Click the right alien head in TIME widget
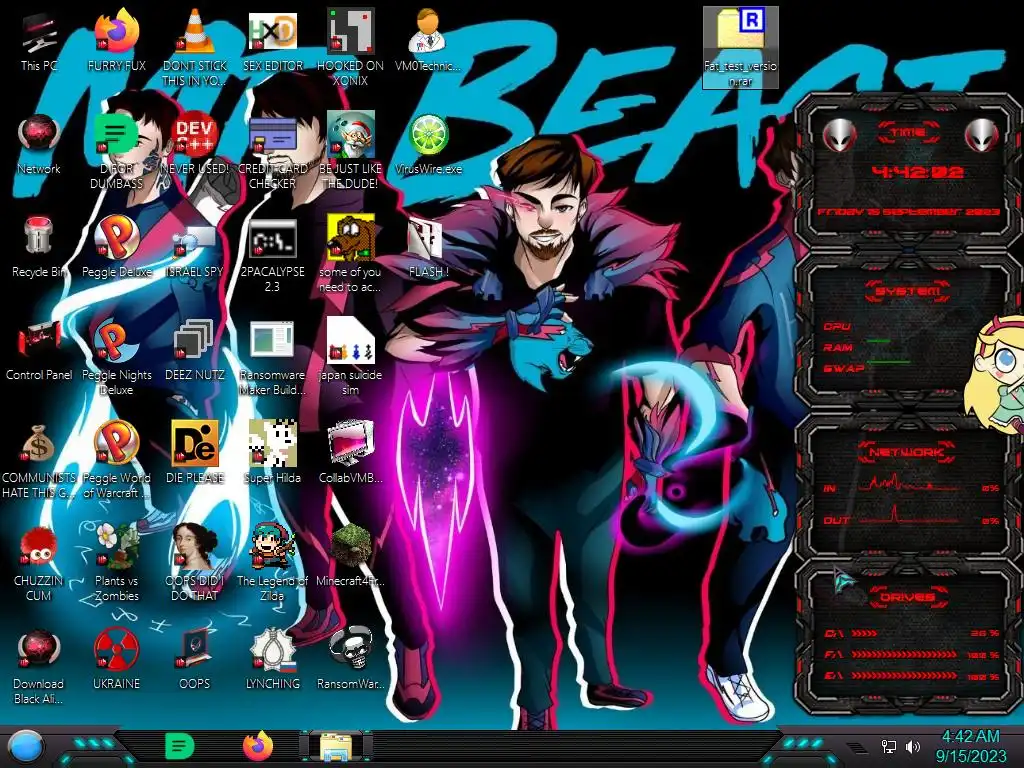The image size is (1024, 768). [x=982, y=136]
